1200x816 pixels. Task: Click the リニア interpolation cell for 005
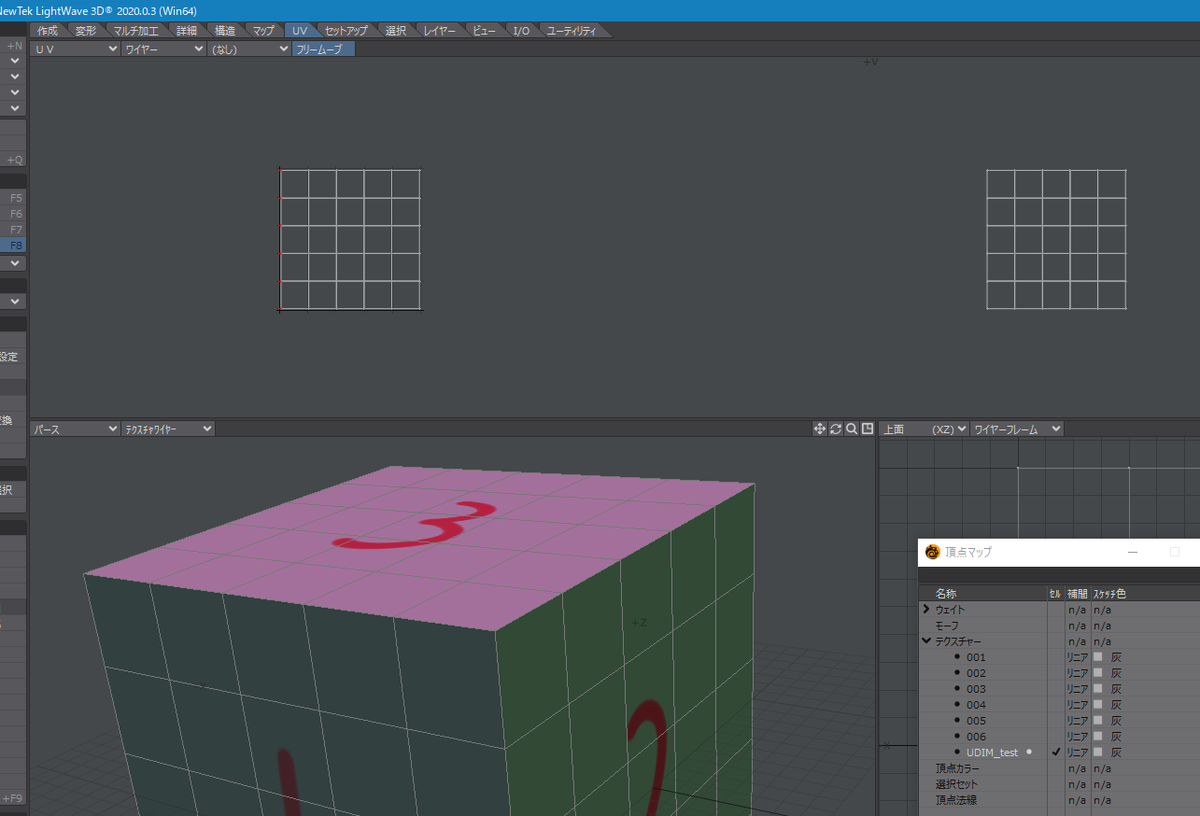(x=1077, y=721)
